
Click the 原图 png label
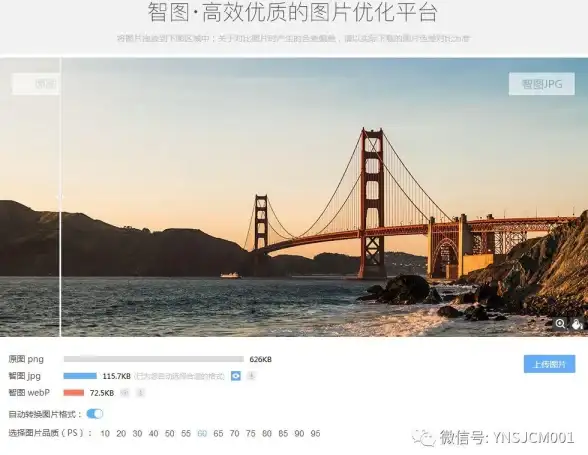point(26,359)
